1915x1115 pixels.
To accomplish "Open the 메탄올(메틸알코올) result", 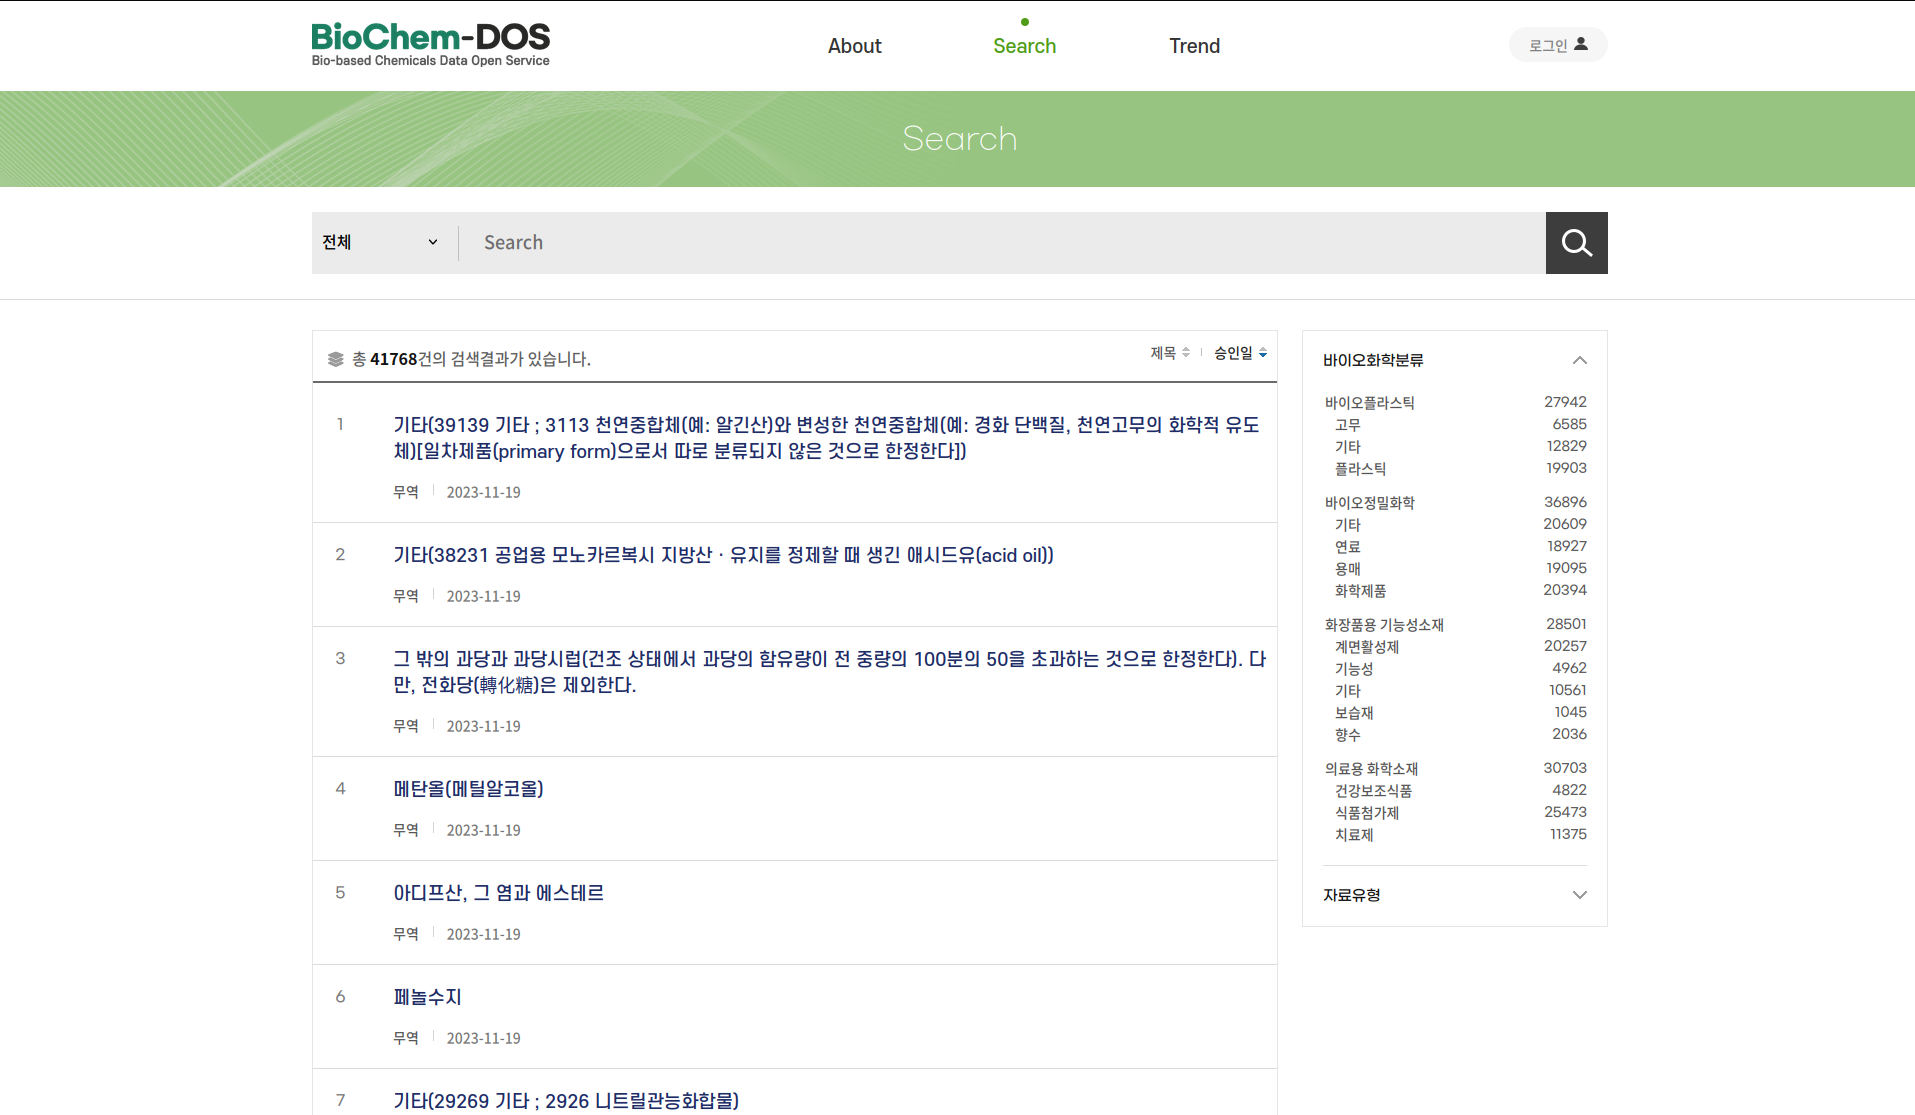I will point(468,789).
